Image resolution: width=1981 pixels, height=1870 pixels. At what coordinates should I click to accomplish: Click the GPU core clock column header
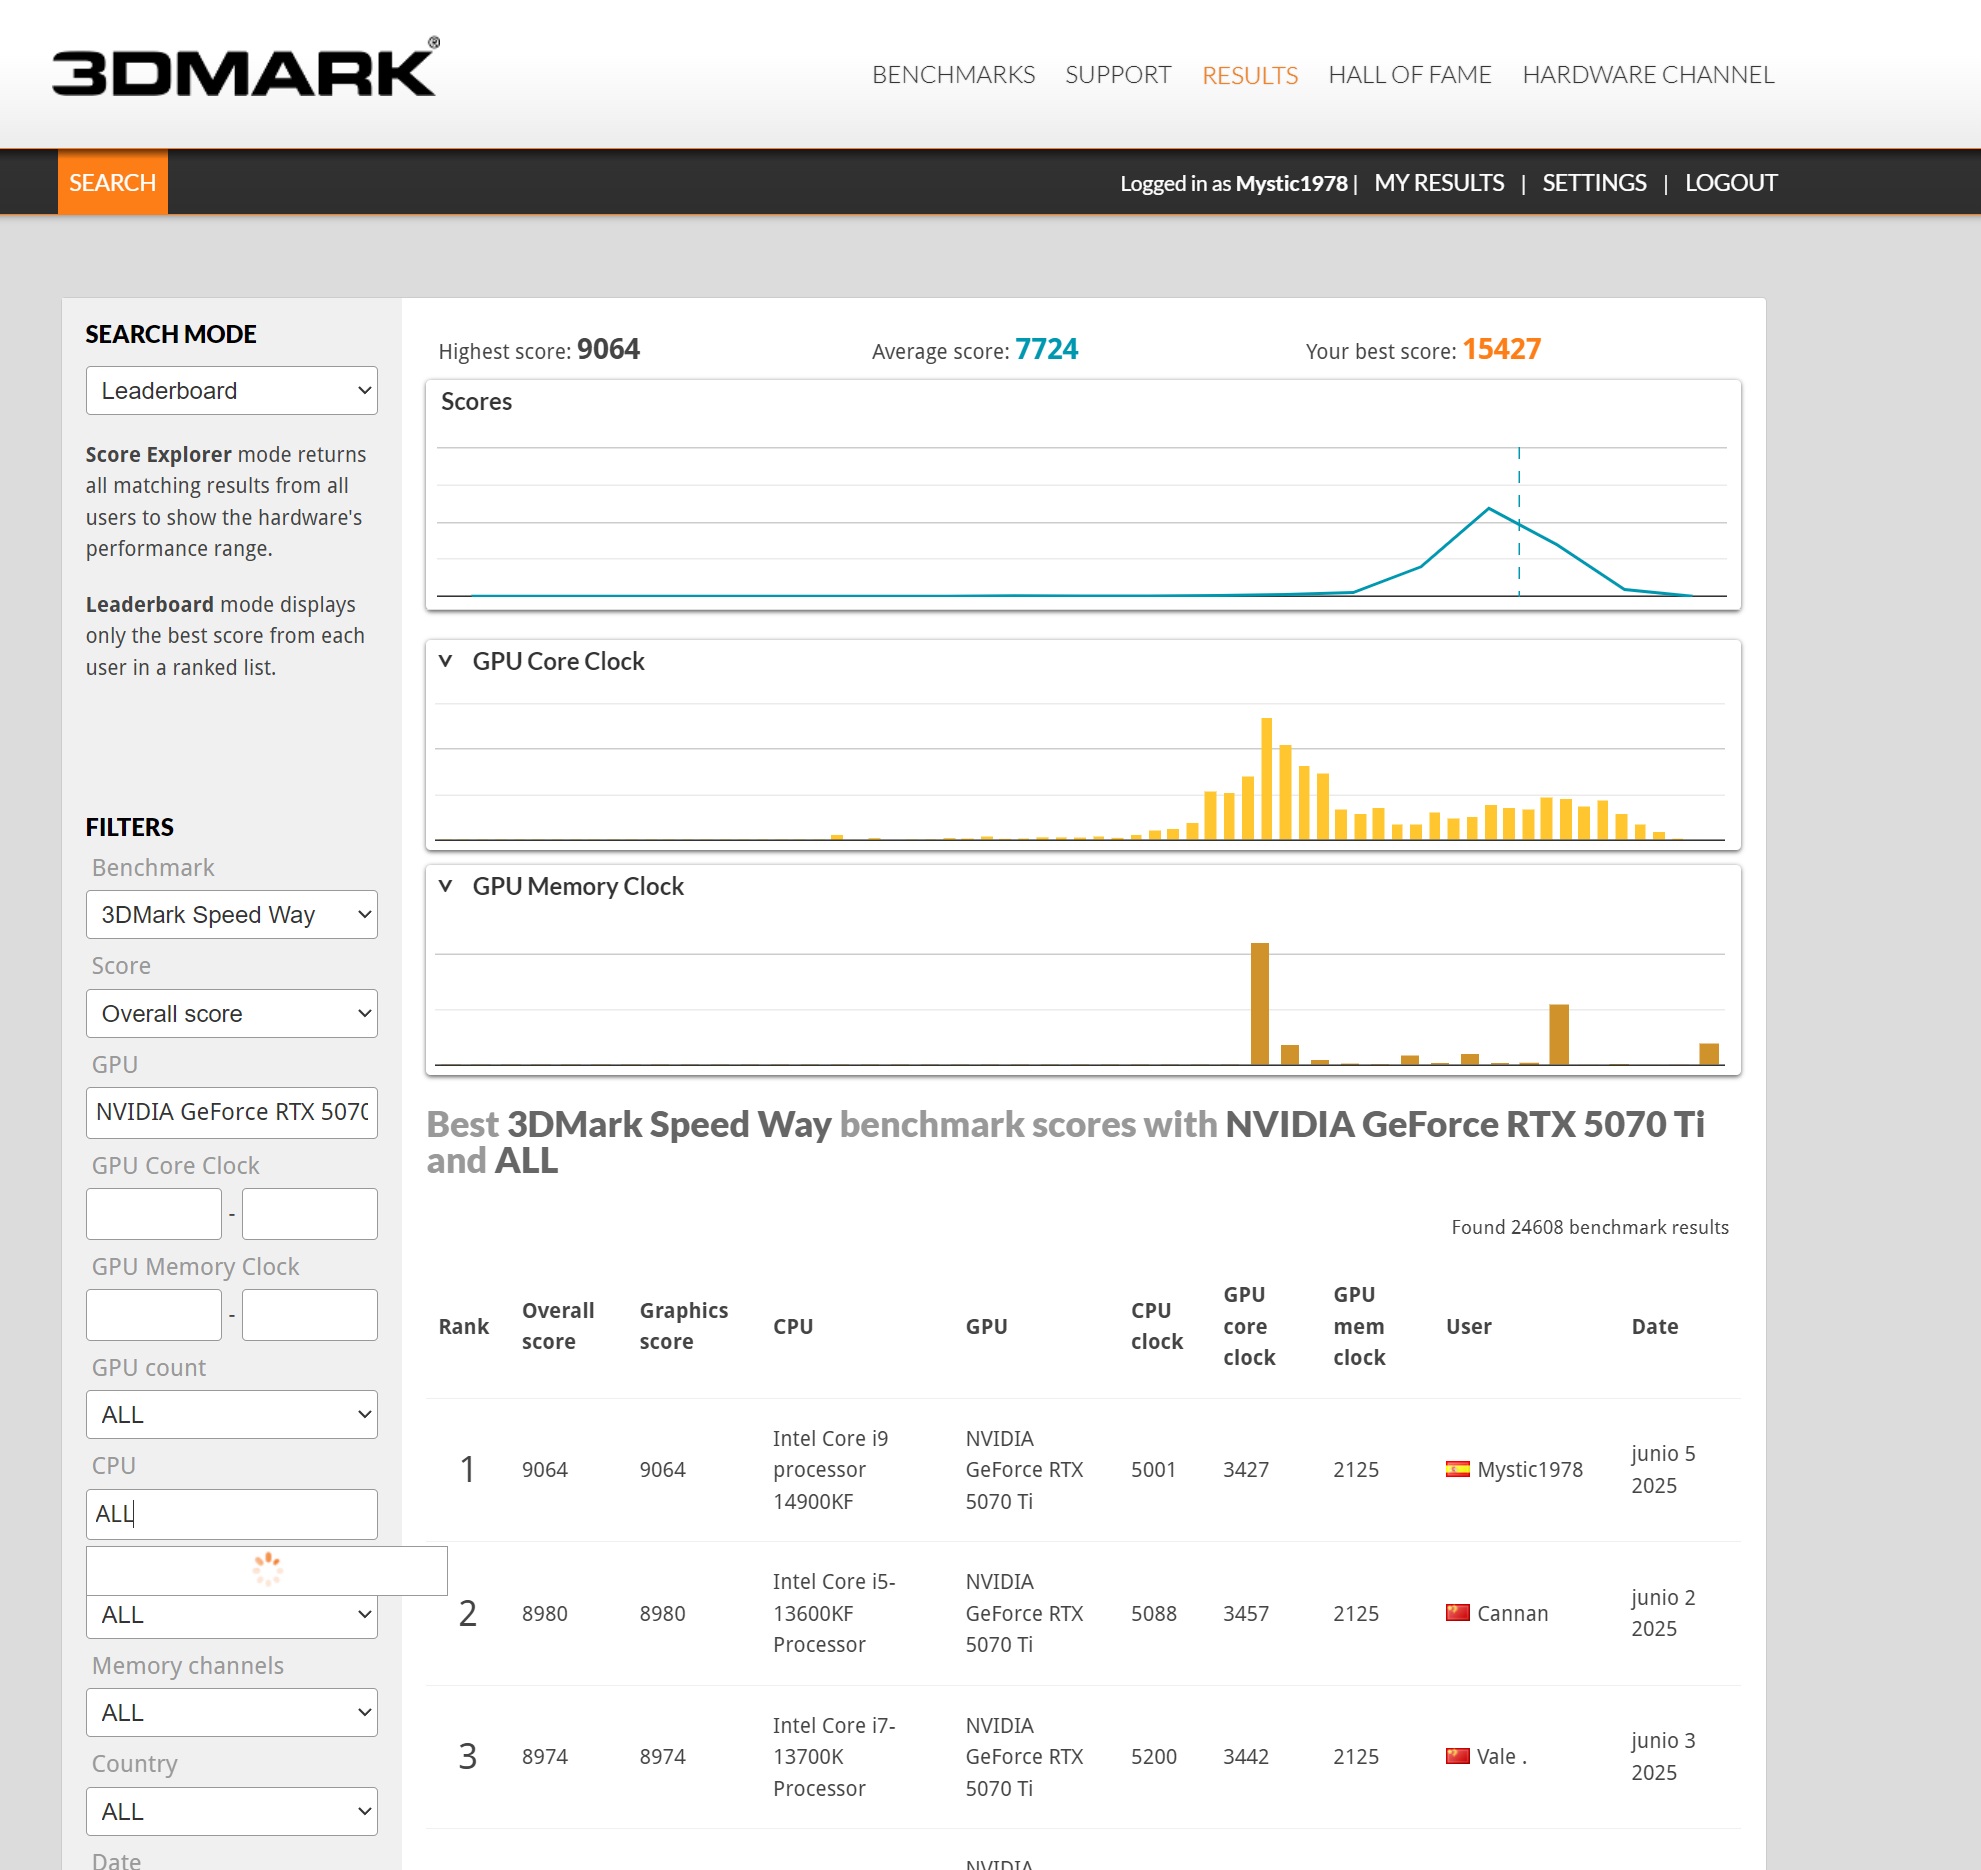point(1249,1326)
